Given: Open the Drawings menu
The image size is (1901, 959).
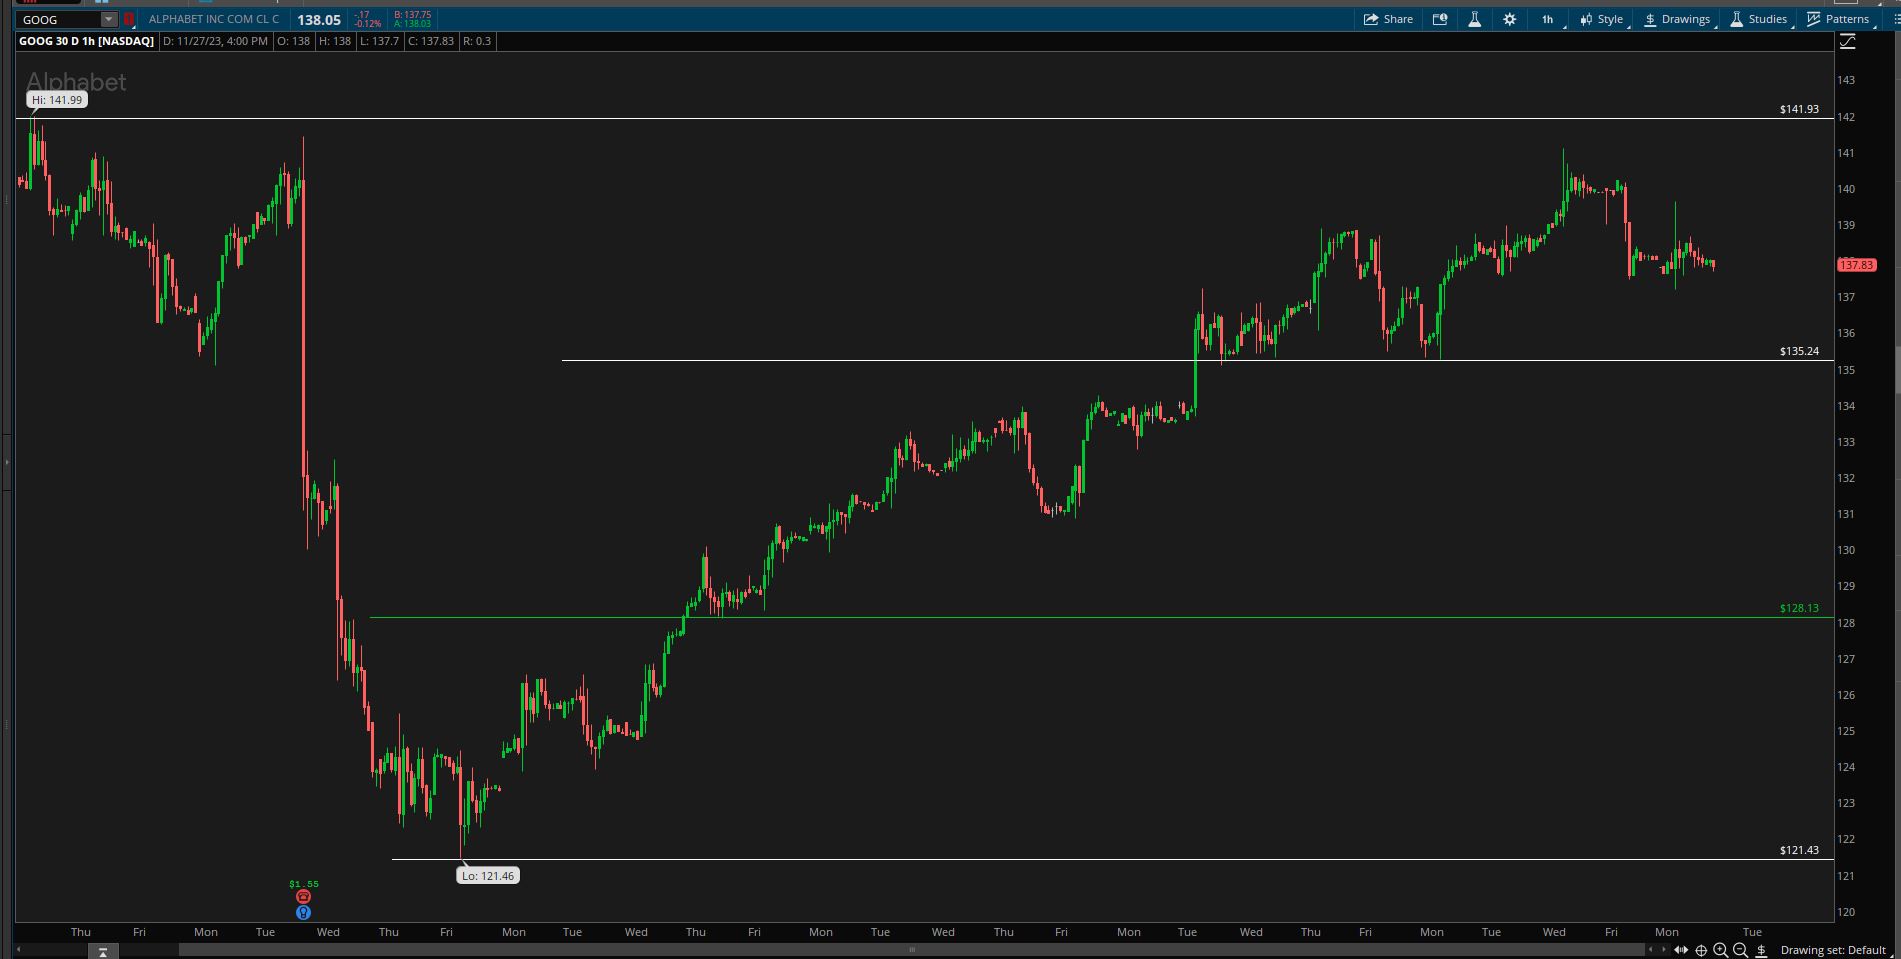Looking at the screenshot, I should point(1677,19).
